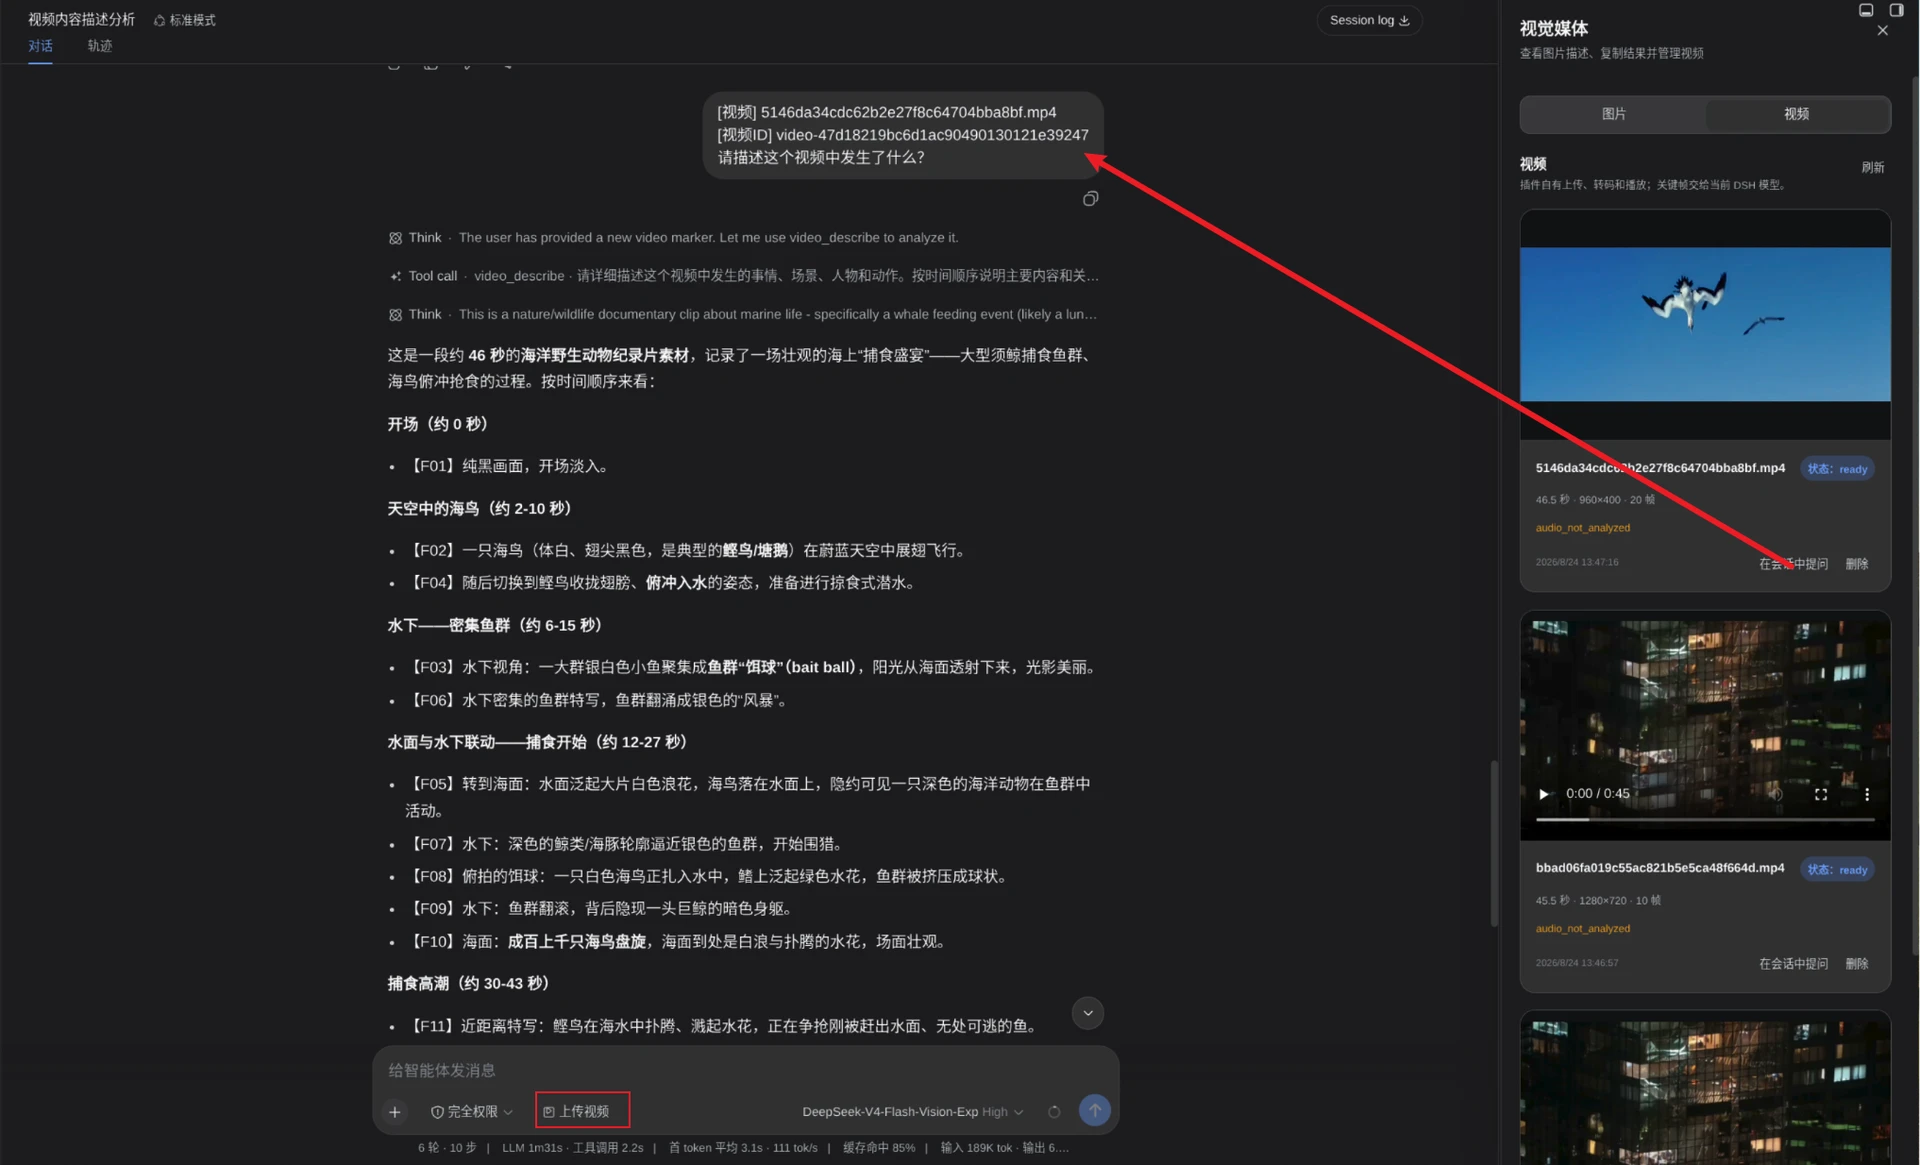Click audio_not_analyzed under bbad06fa video

[1582, 929]
